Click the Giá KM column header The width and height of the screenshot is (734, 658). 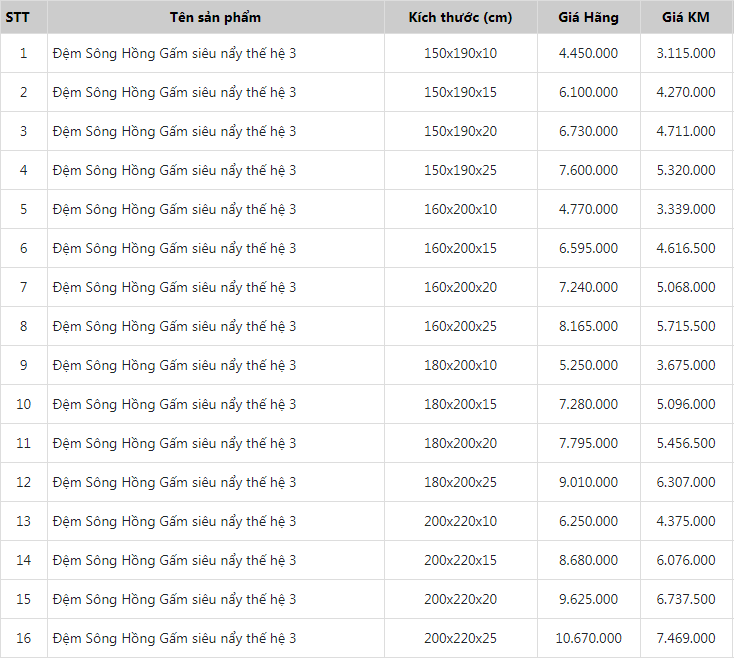point(686,18)
